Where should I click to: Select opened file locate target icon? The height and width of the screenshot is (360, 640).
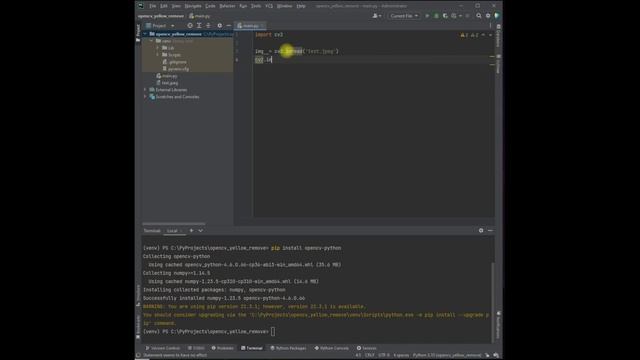click(190, 26)
